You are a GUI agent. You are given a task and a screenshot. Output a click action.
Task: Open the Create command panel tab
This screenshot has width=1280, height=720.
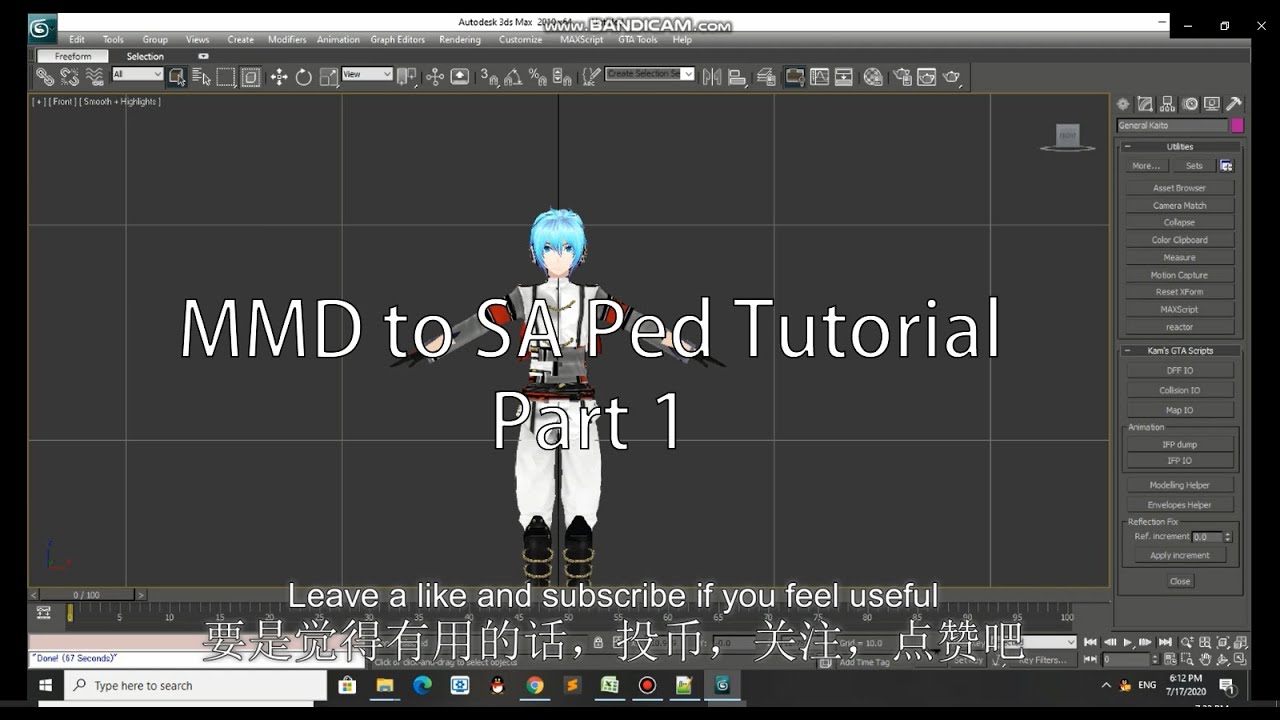point(1123,104)
